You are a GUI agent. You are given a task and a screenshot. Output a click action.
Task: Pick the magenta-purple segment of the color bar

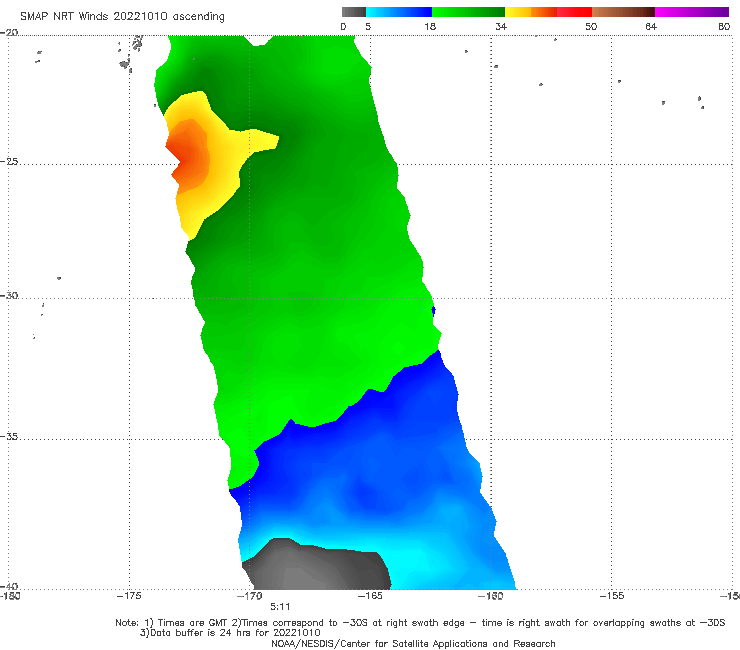coord(692,12)
